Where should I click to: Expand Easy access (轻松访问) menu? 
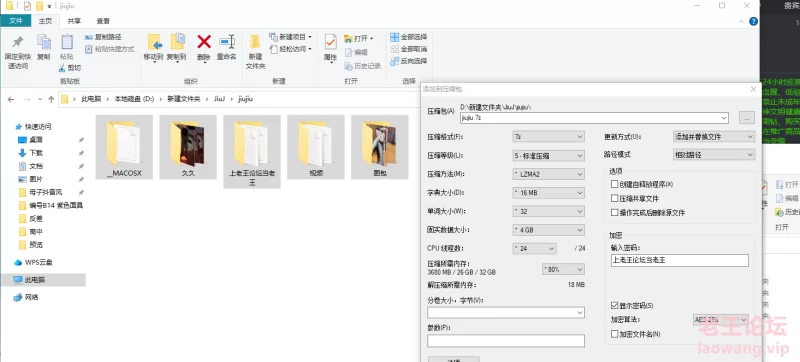[x=290, y=49]
